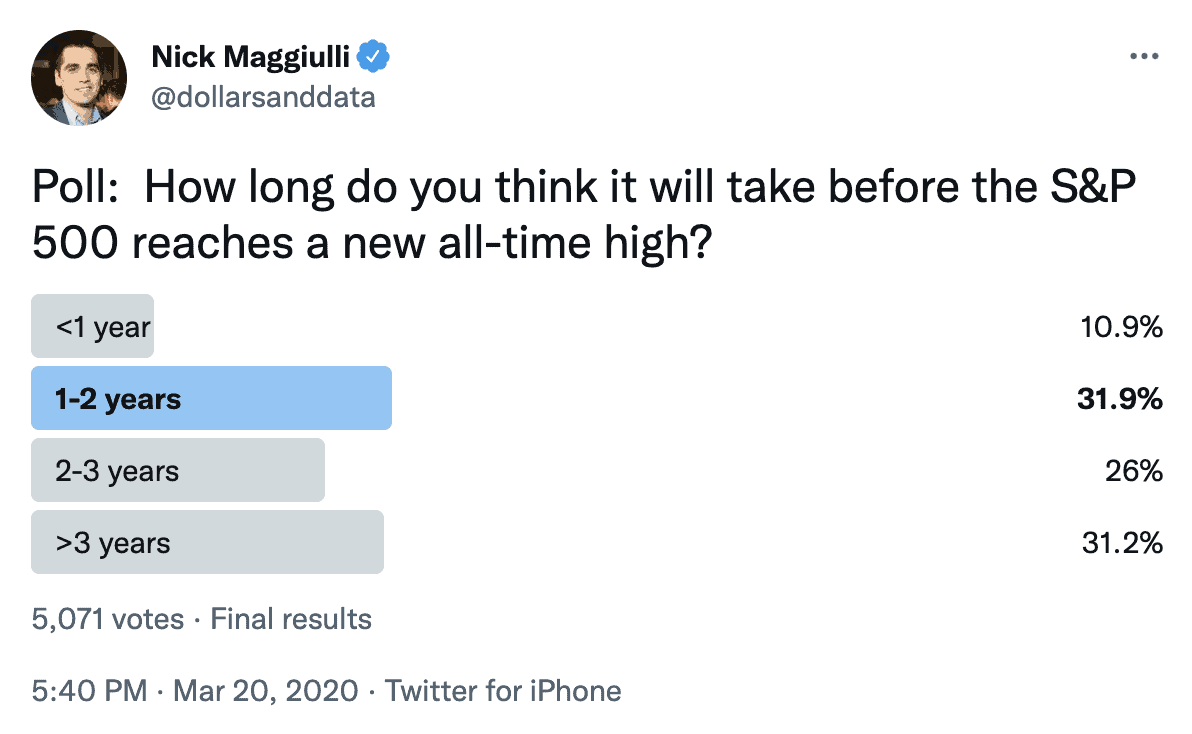
Task: Click the bold 31.9% result value
Action: (x=1120, y=399)
